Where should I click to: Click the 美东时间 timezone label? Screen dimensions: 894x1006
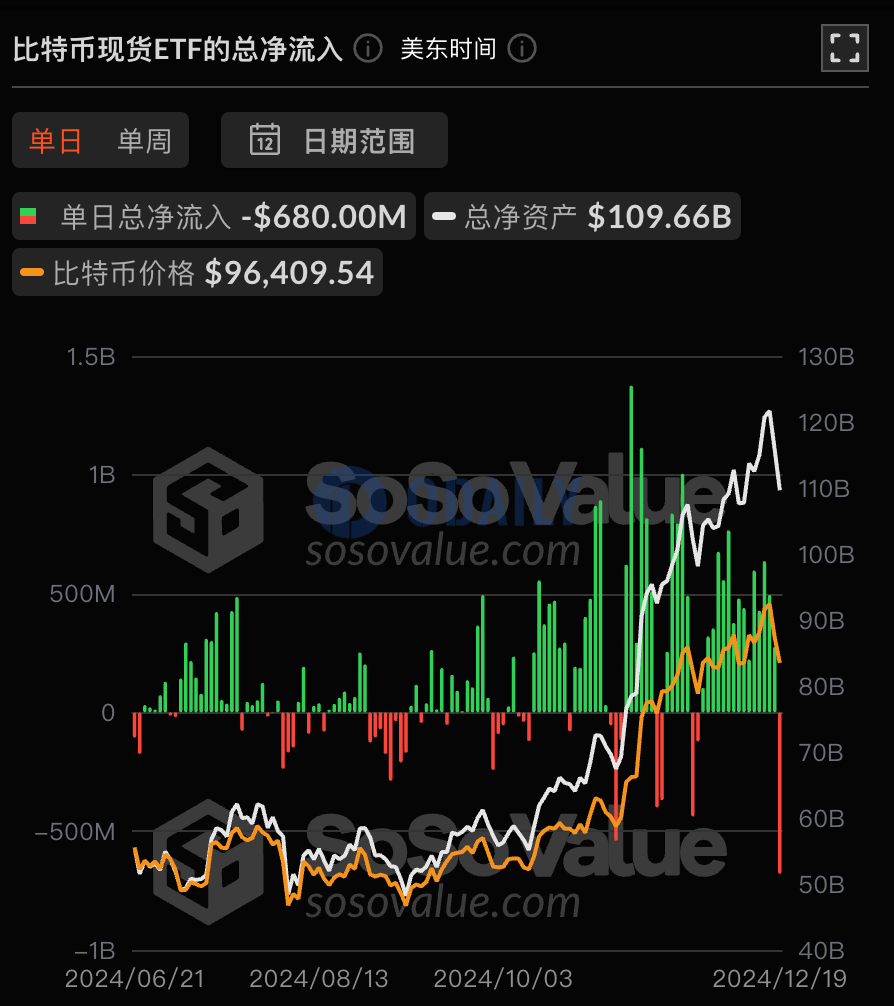coord(448,48)
